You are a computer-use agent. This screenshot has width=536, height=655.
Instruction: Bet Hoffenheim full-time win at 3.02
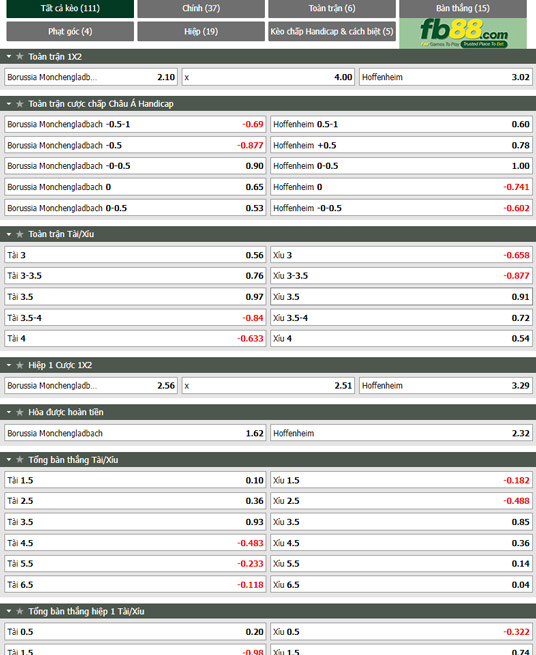click(x=445, y=77)
